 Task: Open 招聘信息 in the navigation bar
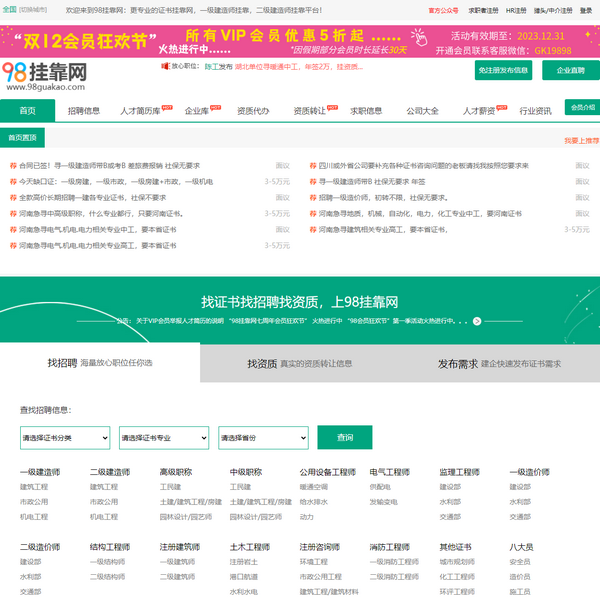84,111
